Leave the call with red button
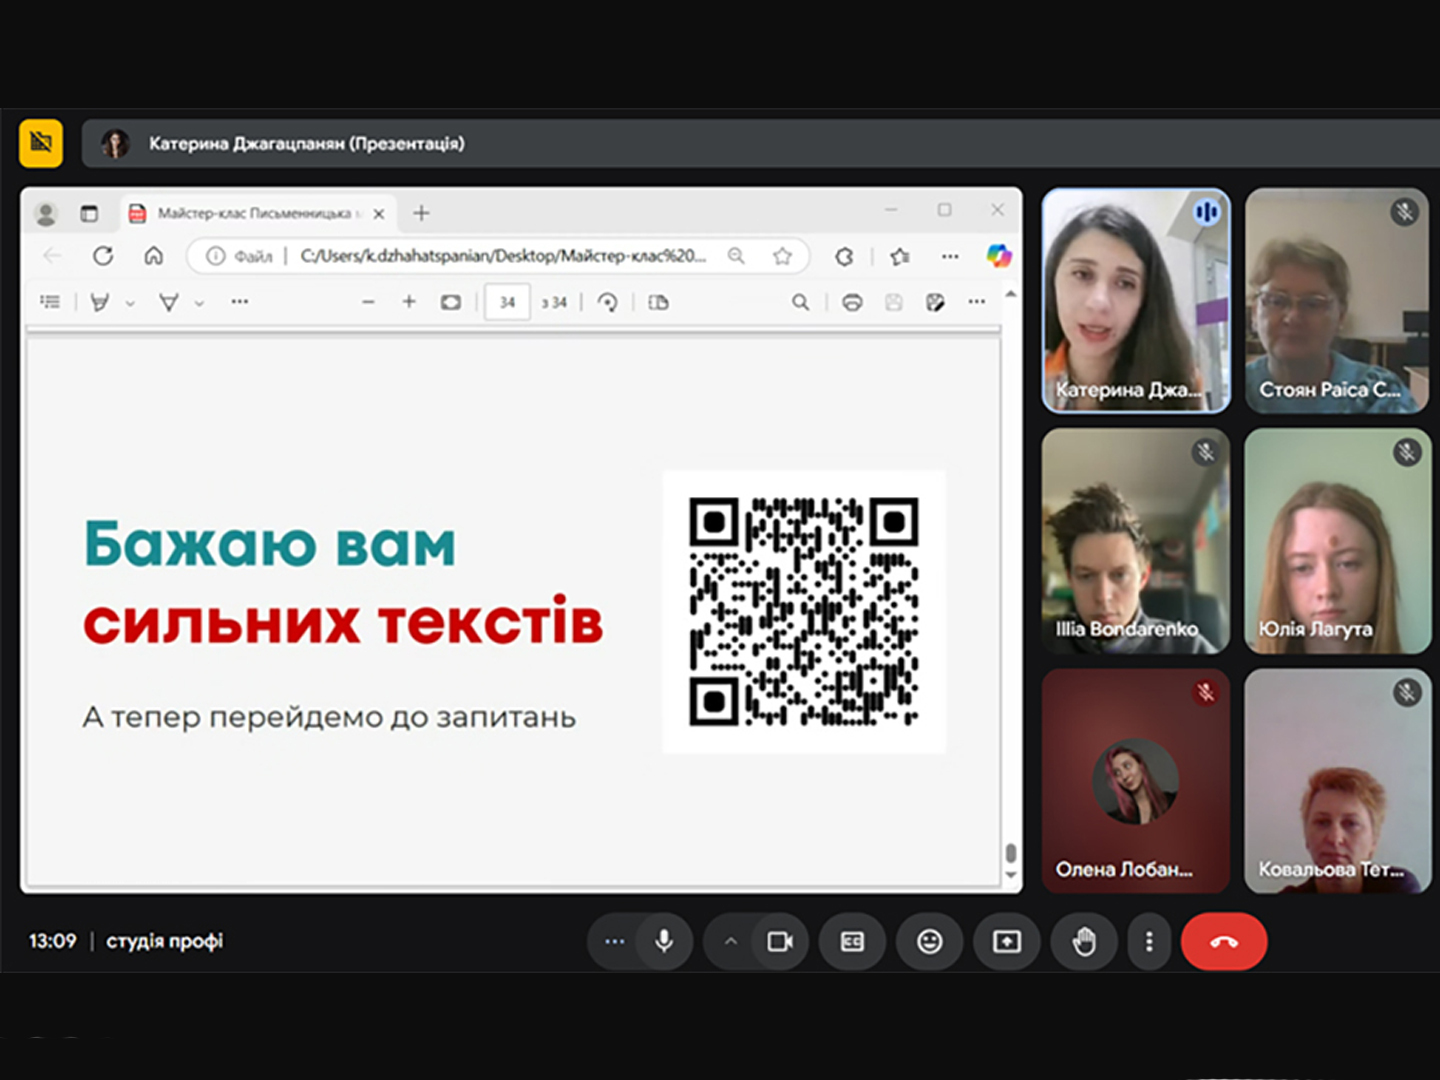The image size is (1440, 1080). (x=1224, y=941)
